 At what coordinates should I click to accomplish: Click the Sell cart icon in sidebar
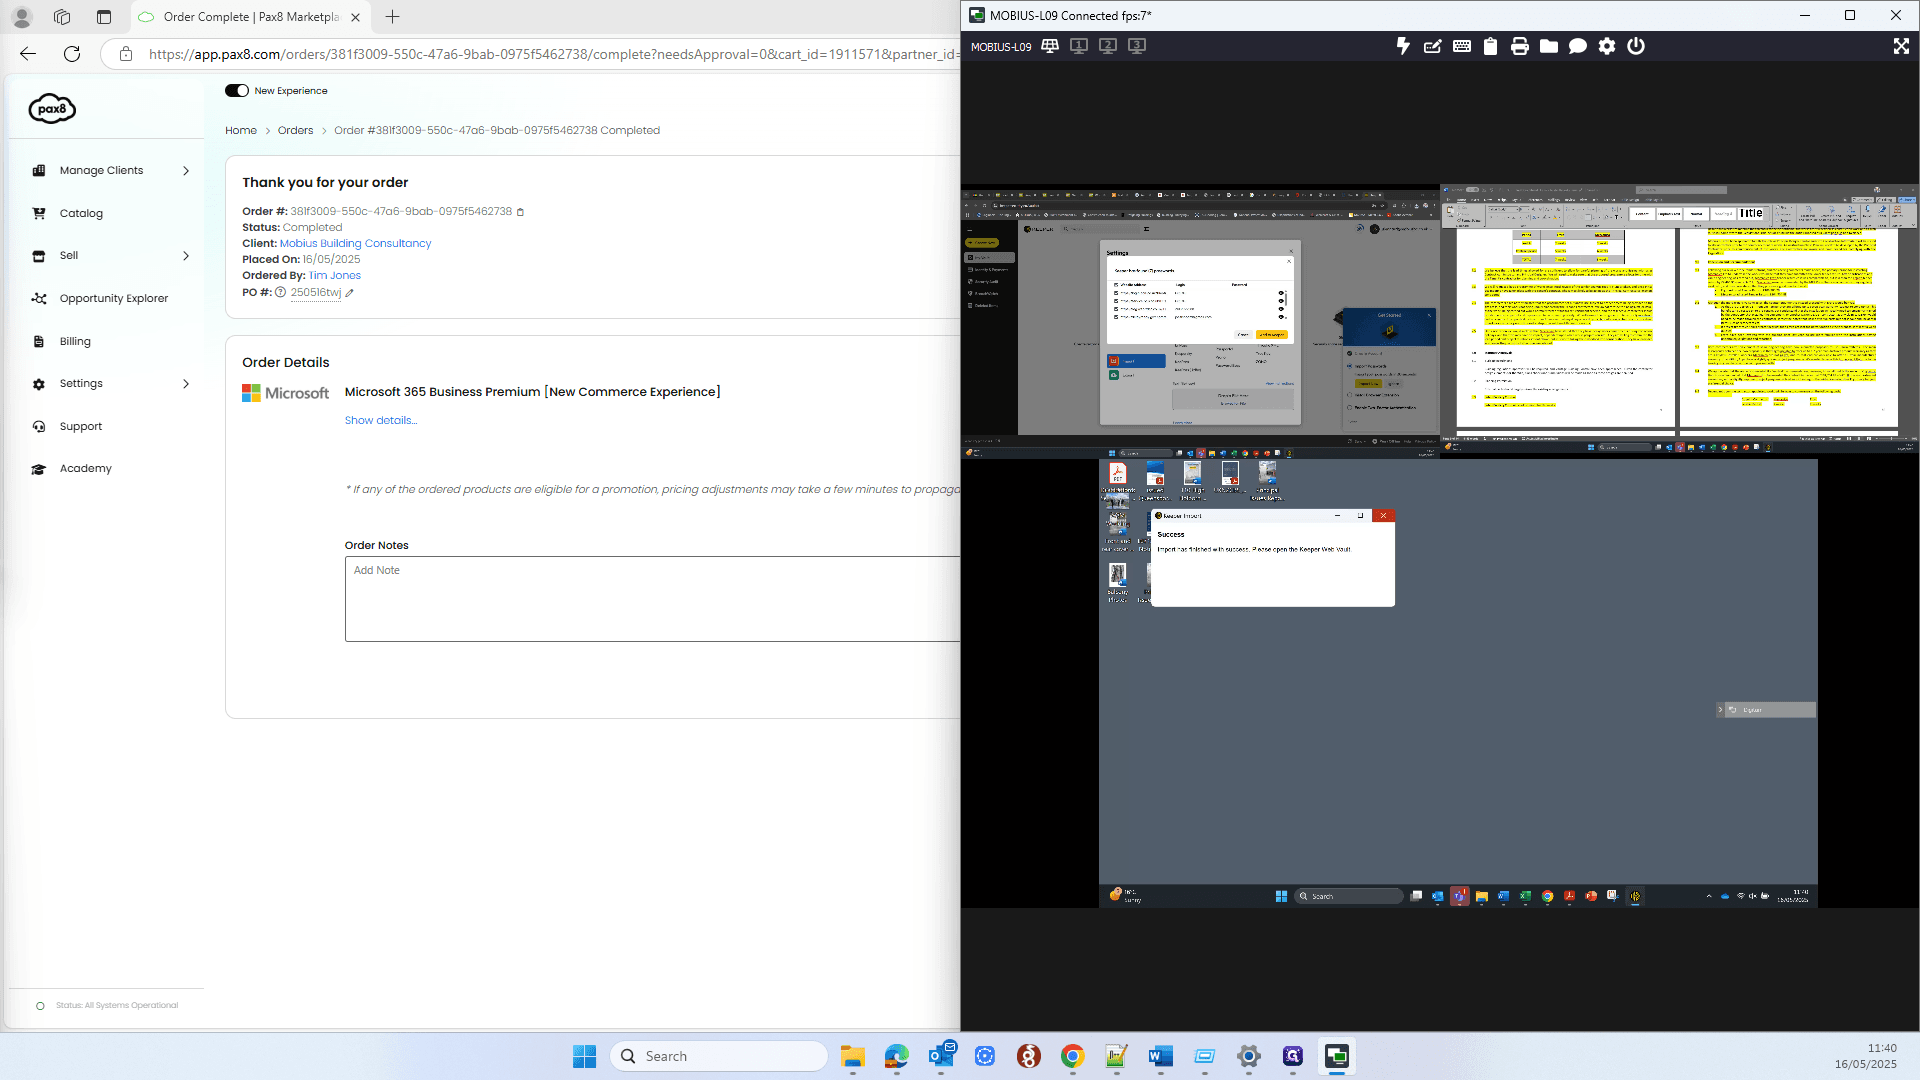click(39, 256)
